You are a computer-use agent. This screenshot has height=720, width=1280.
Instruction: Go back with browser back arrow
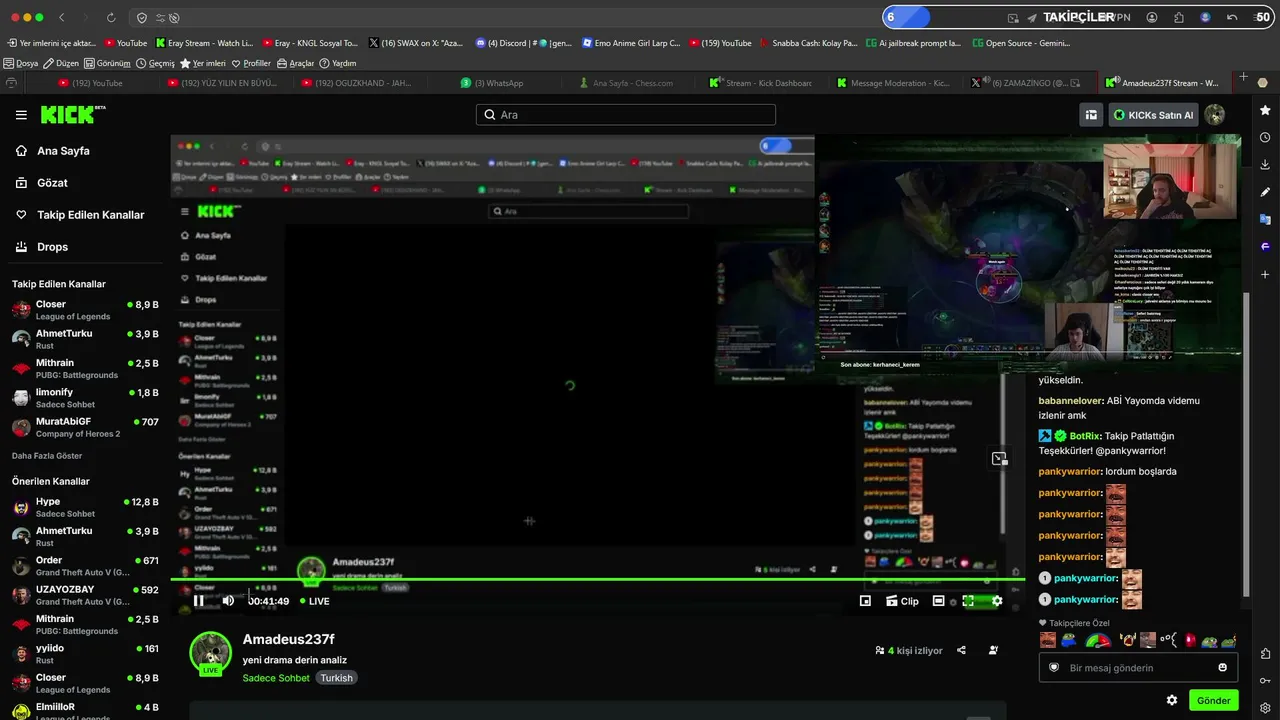click(62, 18)
